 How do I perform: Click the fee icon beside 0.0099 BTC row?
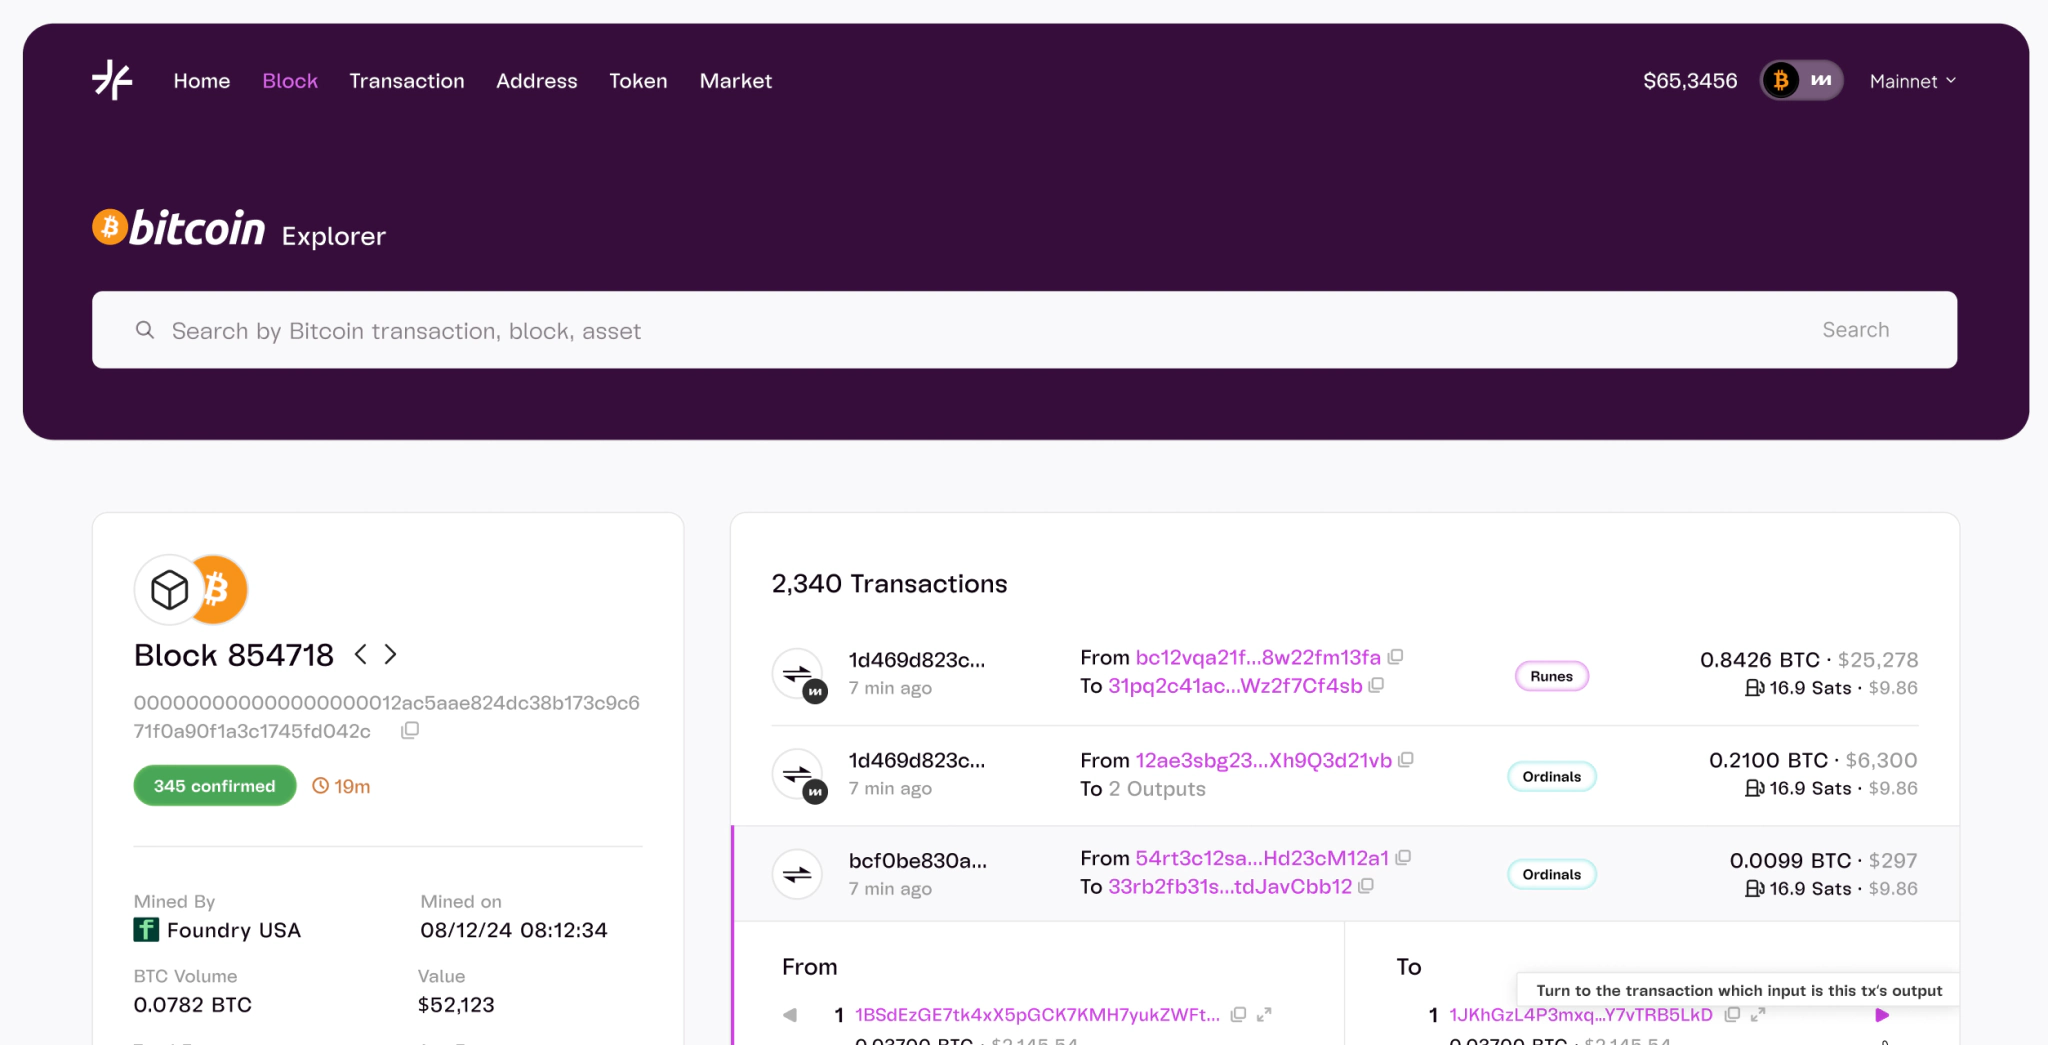1754,888
